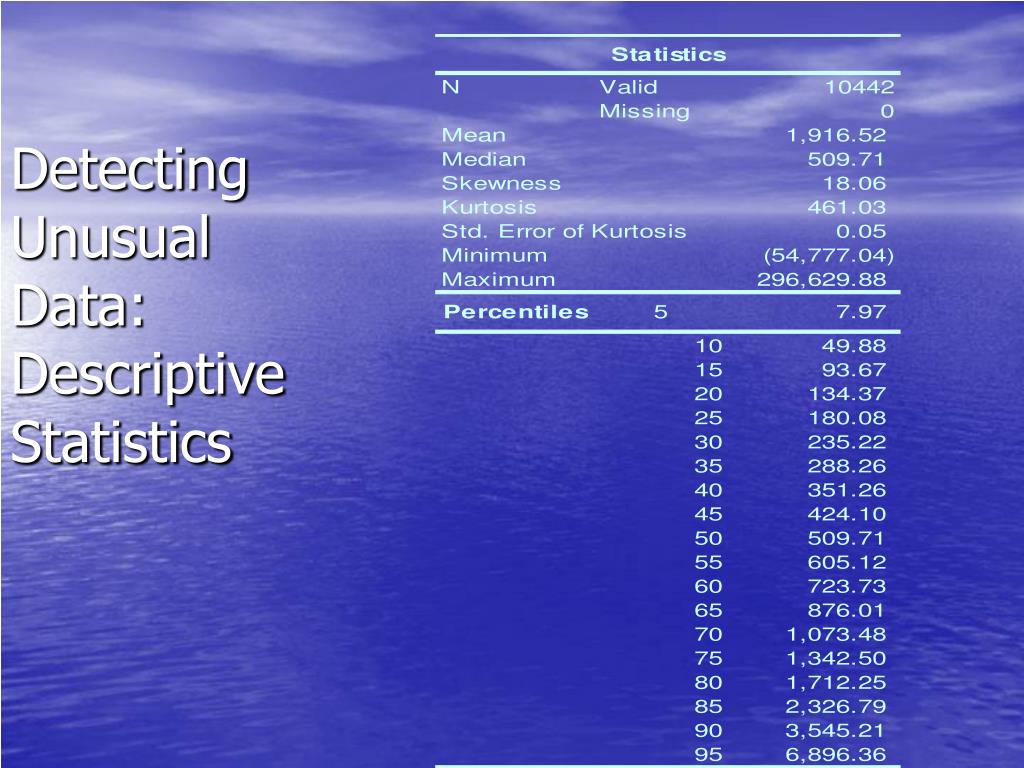
Task: Click the 95th percentile value 6,896.36
Action: (x=836, y=754)
